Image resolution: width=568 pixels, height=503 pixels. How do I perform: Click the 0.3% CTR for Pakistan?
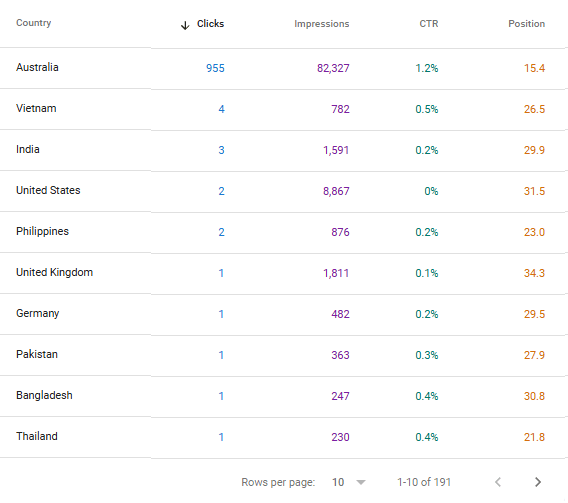427,355
